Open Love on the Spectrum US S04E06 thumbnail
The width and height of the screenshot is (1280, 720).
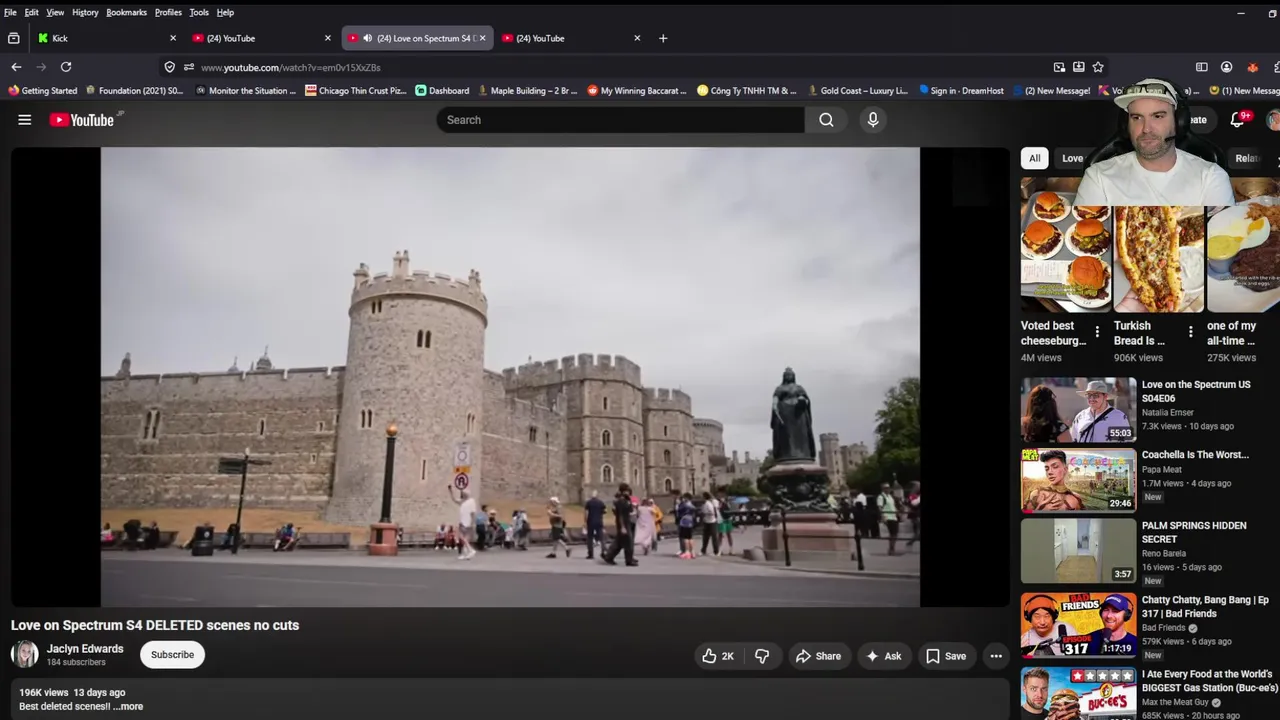(1078, 409)
